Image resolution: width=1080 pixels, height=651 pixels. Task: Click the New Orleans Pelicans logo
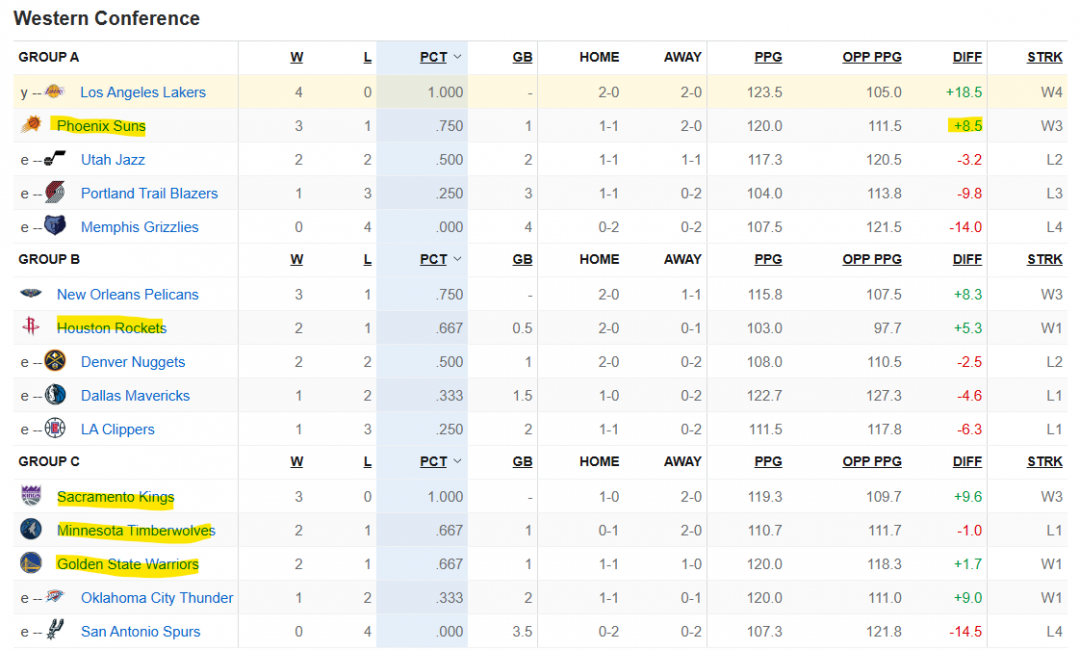[31, 293]
